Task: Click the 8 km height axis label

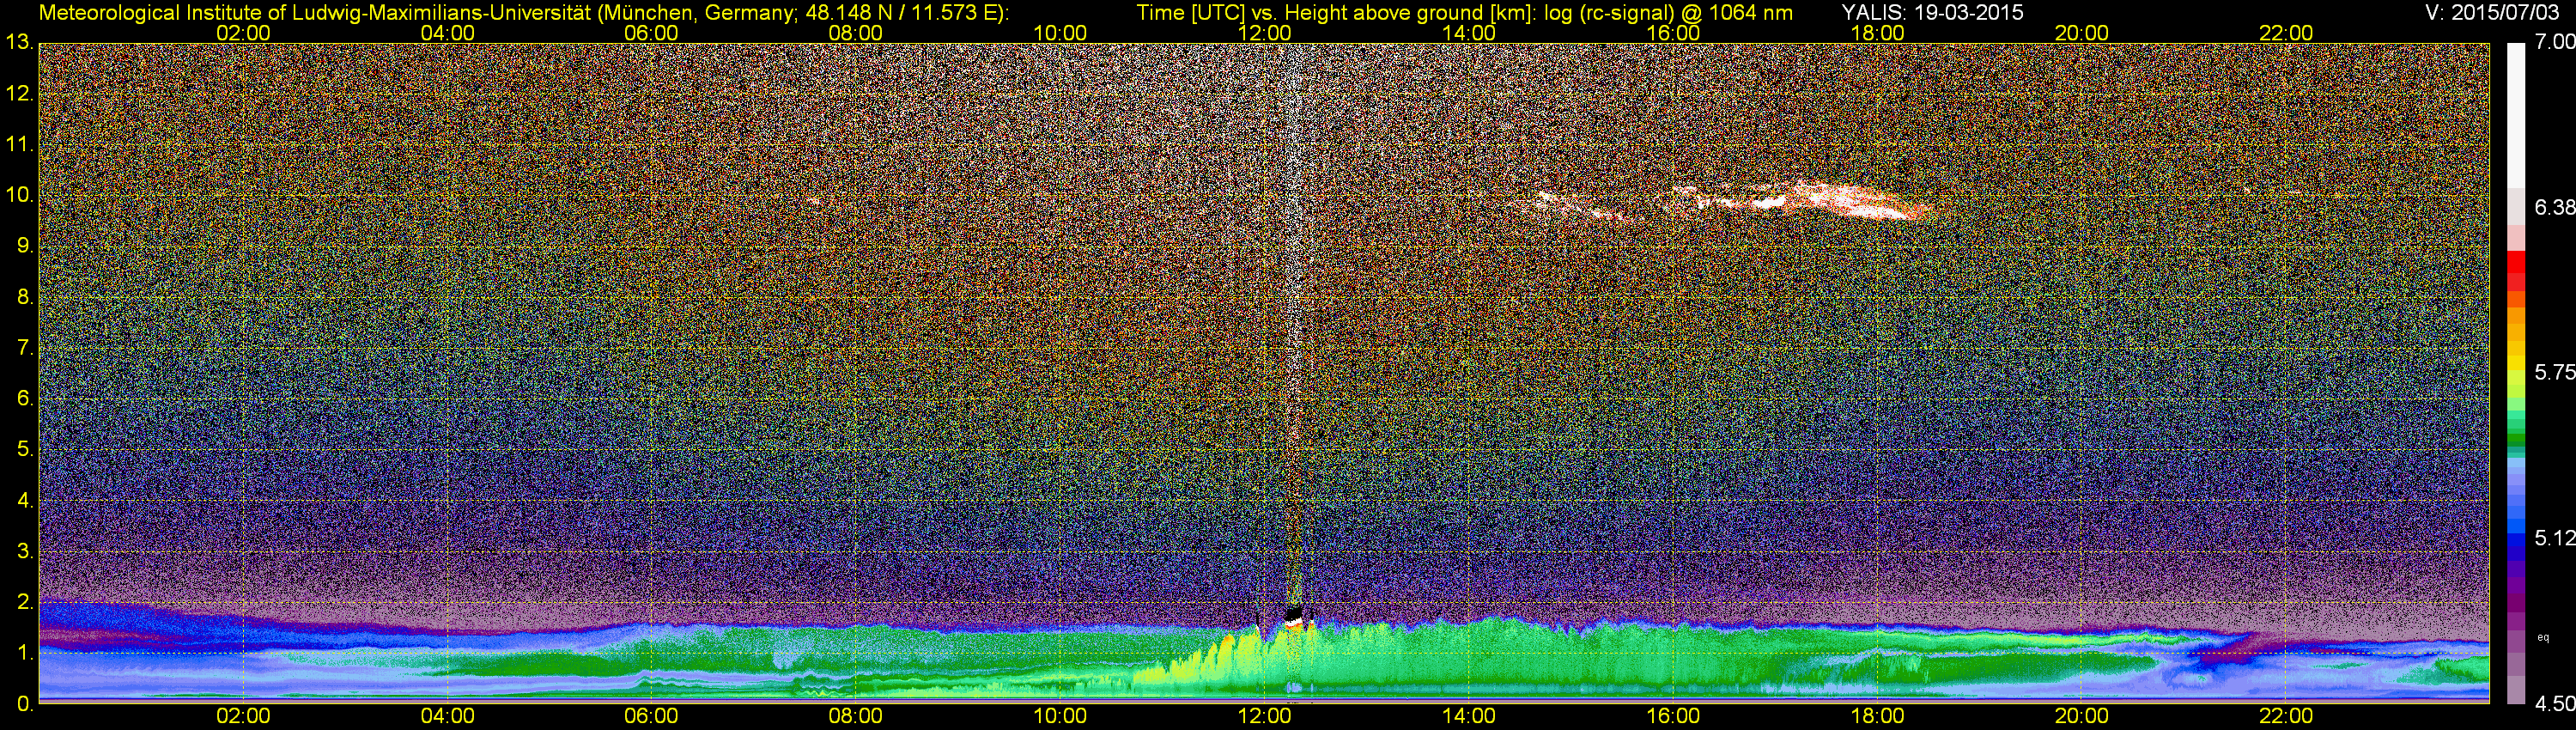Action: click(x=24, y=297)
